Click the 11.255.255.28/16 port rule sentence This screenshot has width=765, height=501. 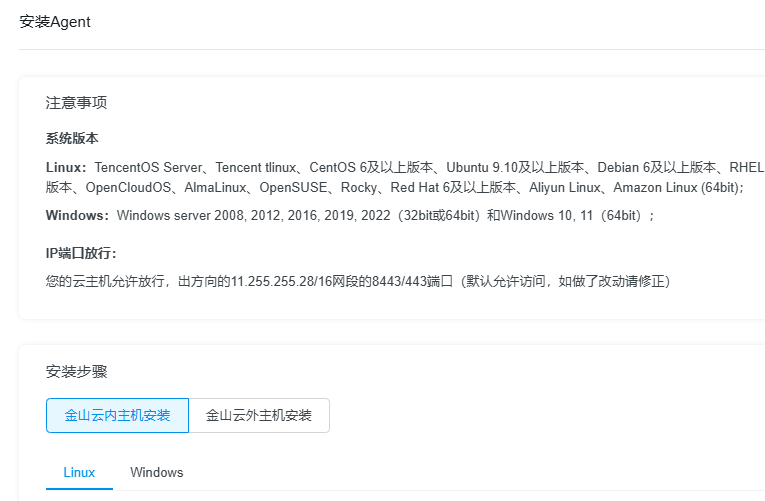pos(358,281)
